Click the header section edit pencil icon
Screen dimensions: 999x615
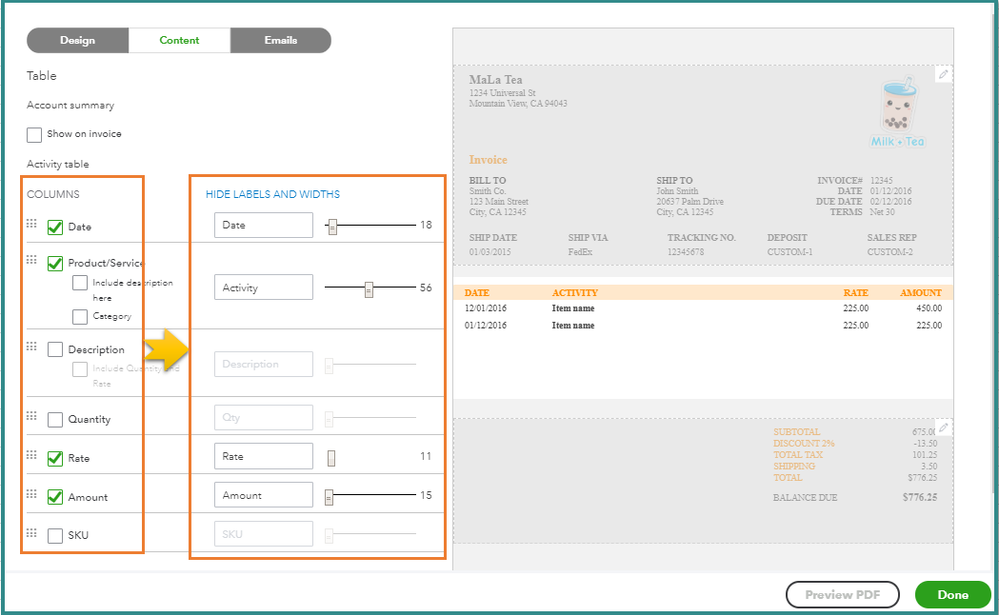point(944,74)
